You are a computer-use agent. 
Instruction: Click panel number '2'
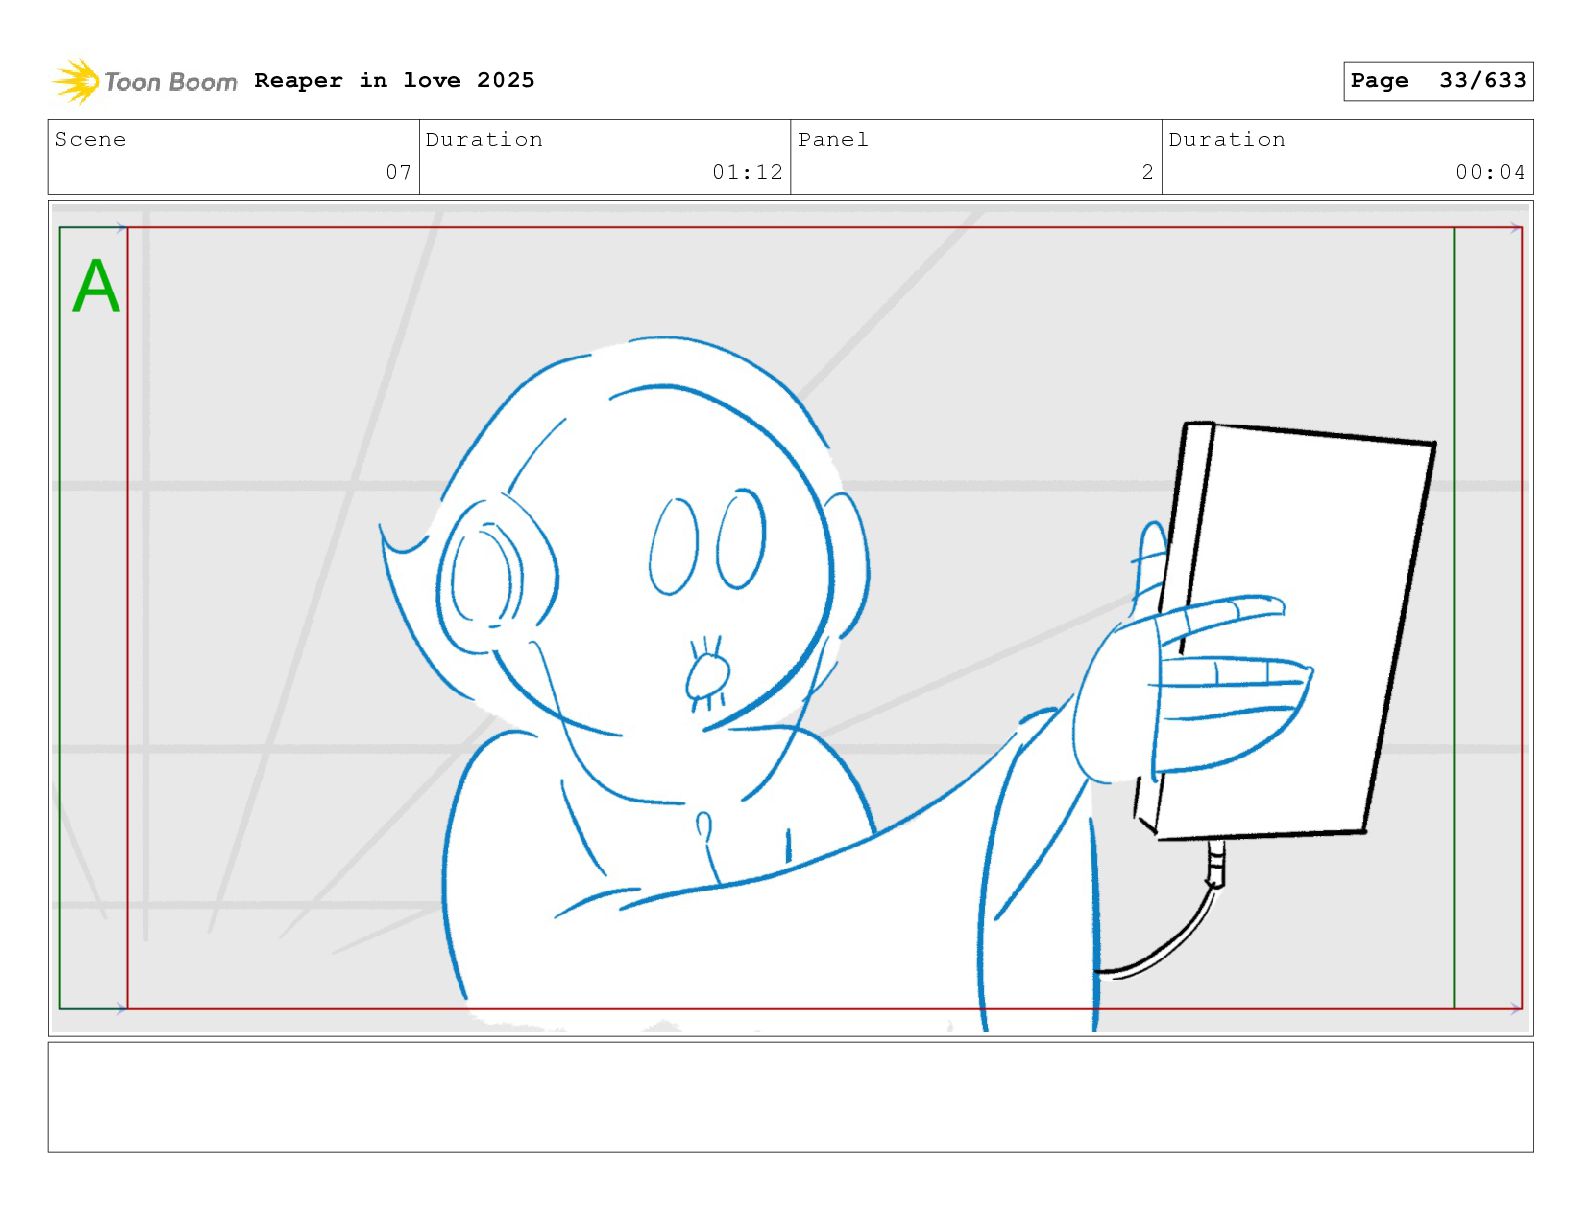click(1147, 172)
